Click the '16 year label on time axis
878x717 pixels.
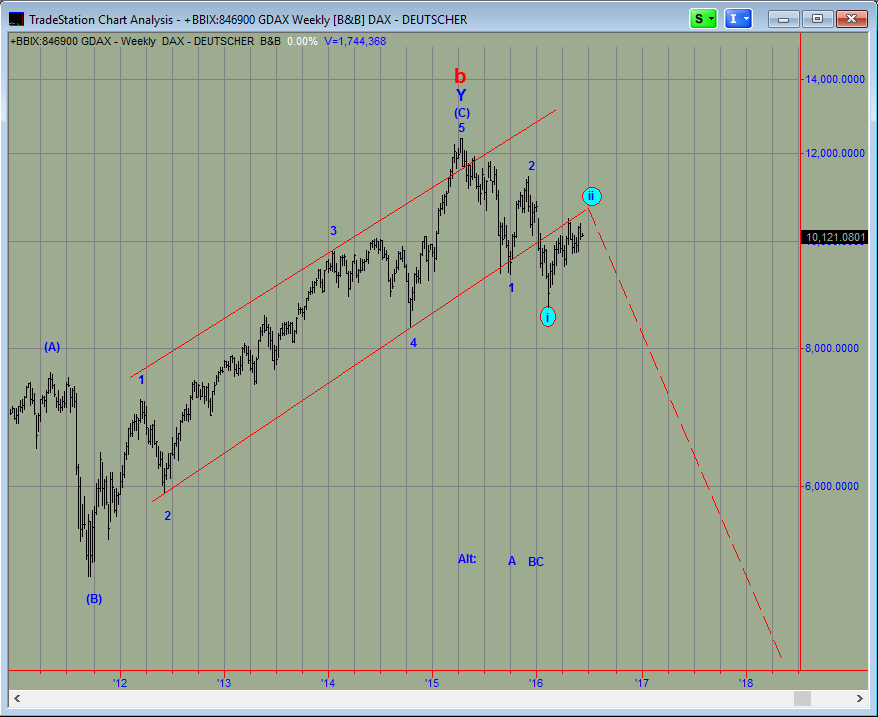536,683
